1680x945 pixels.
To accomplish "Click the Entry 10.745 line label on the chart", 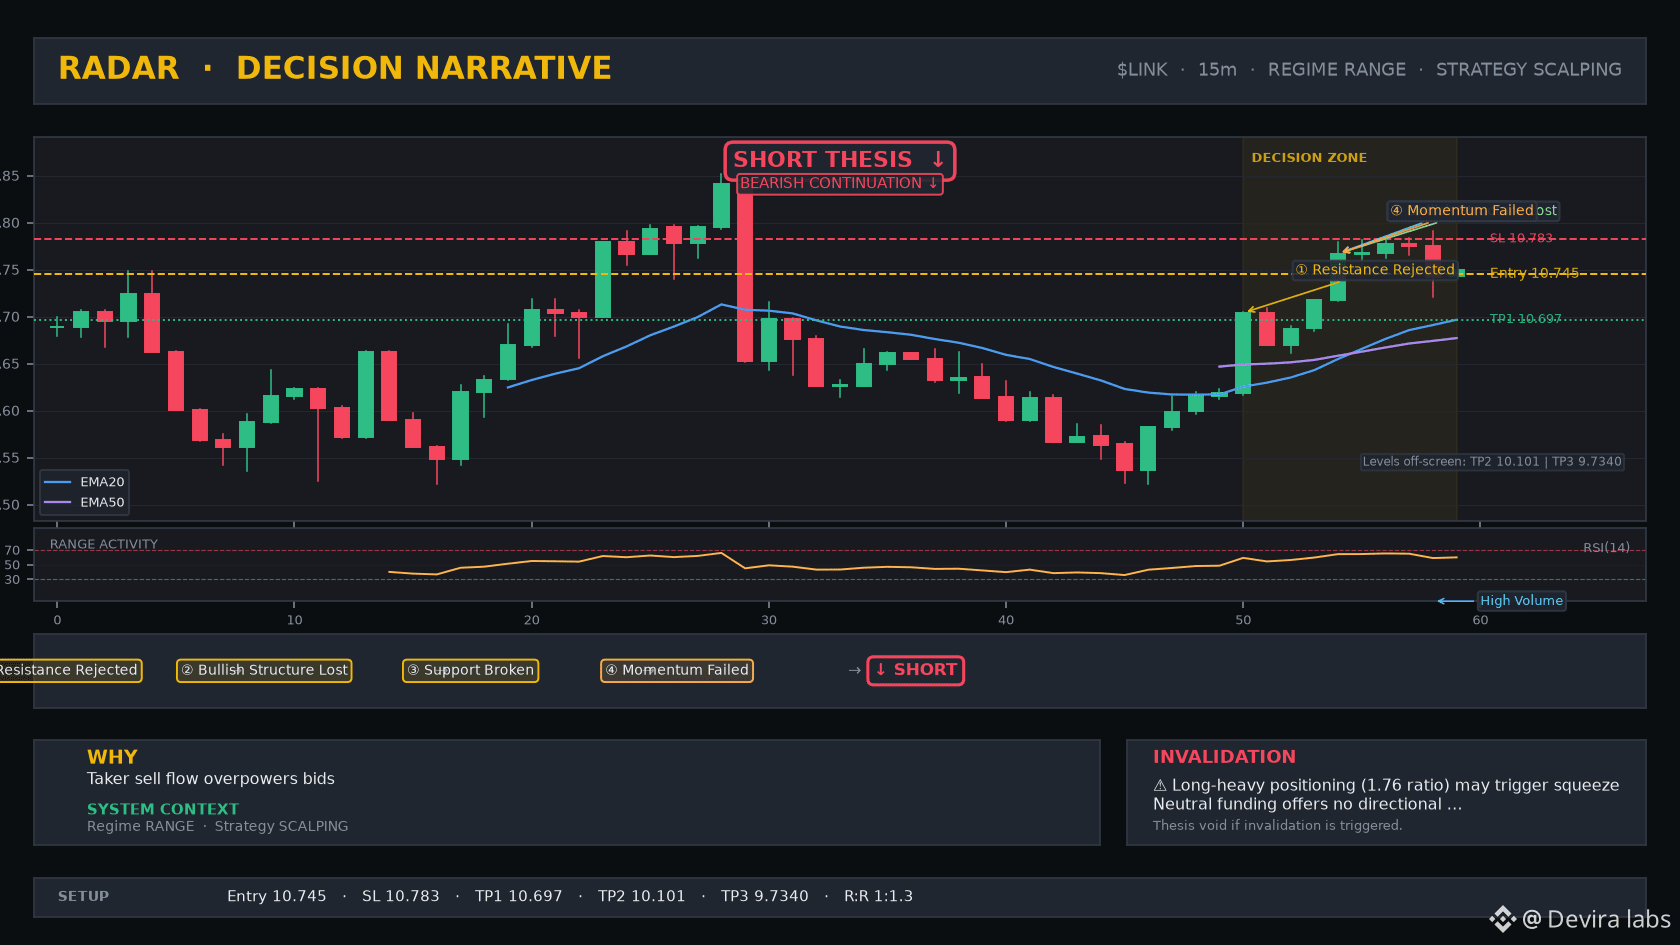I will 1534,273.
